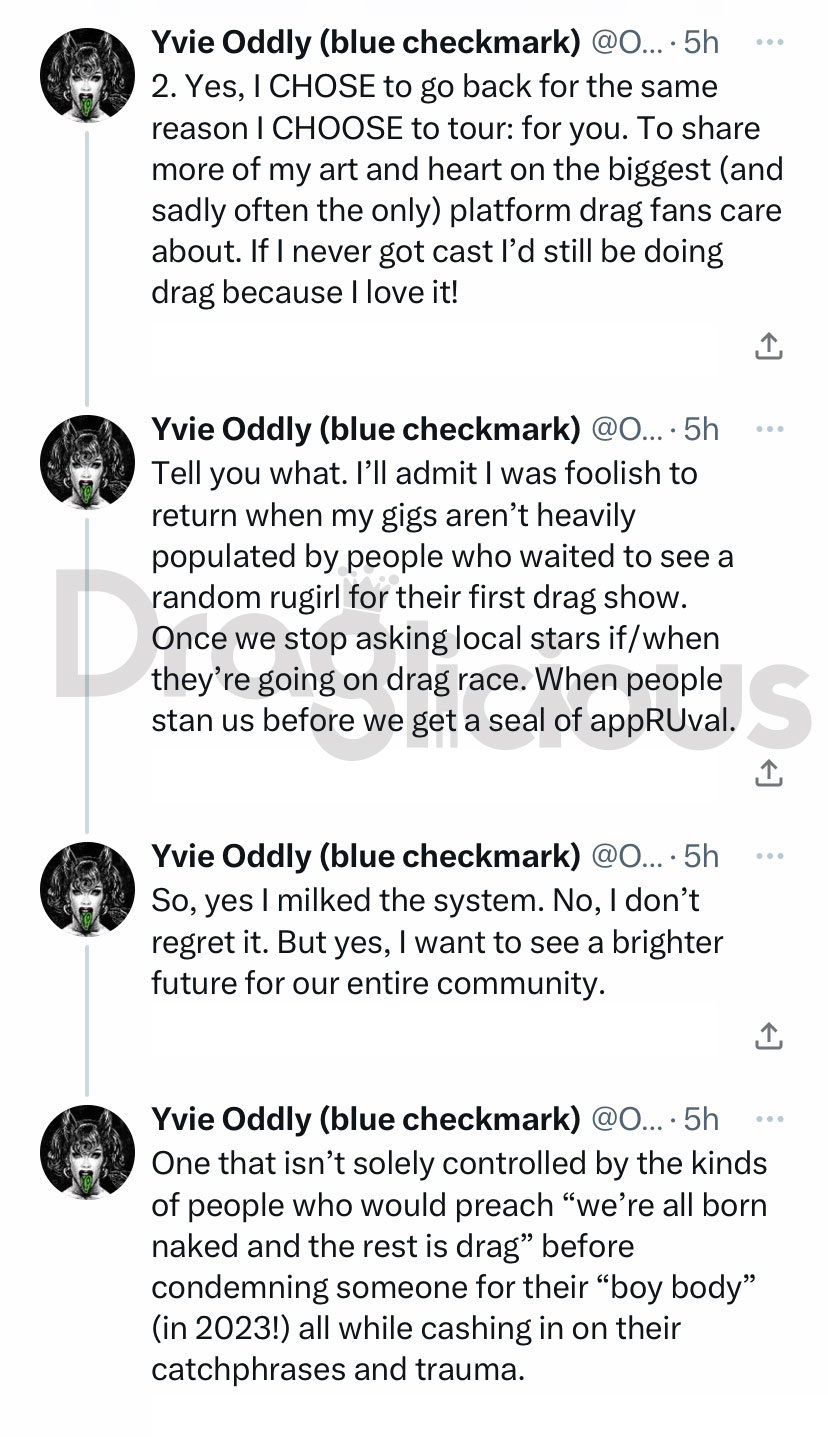Open the avatar on the 'One that isn't solely' tweet
The height and width of the screenshot is (1437, 828).
pos(87,1153)
